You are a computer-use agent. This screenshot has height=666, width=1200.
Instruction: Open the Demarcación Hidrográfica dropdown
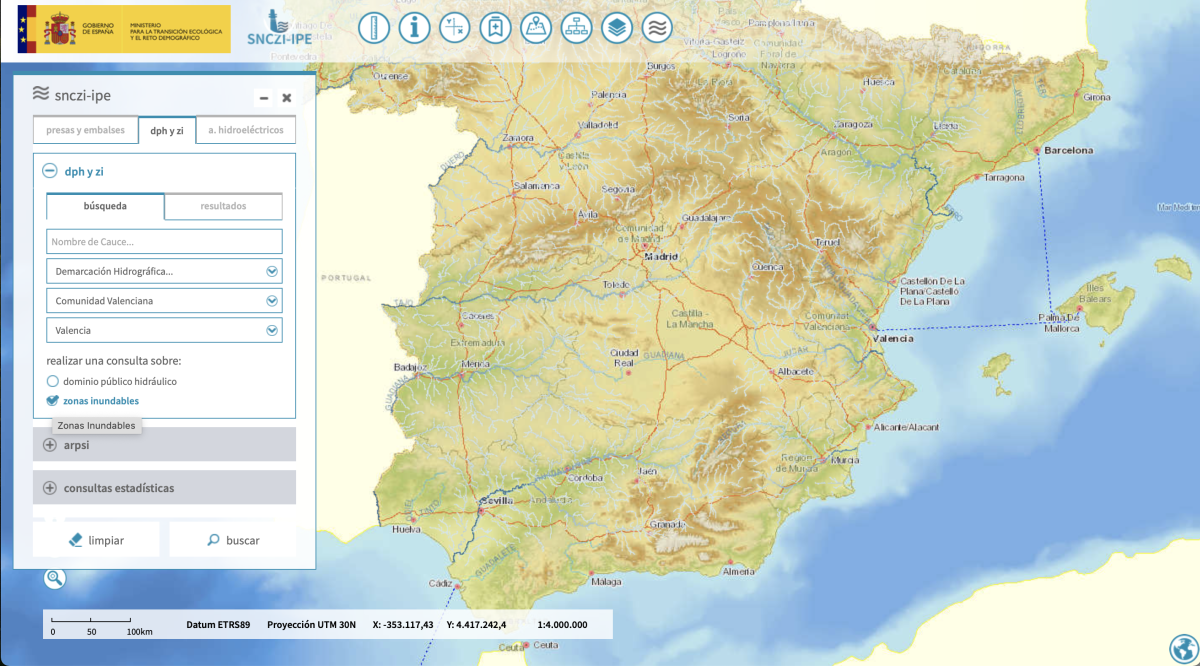[x=164, y=271]
